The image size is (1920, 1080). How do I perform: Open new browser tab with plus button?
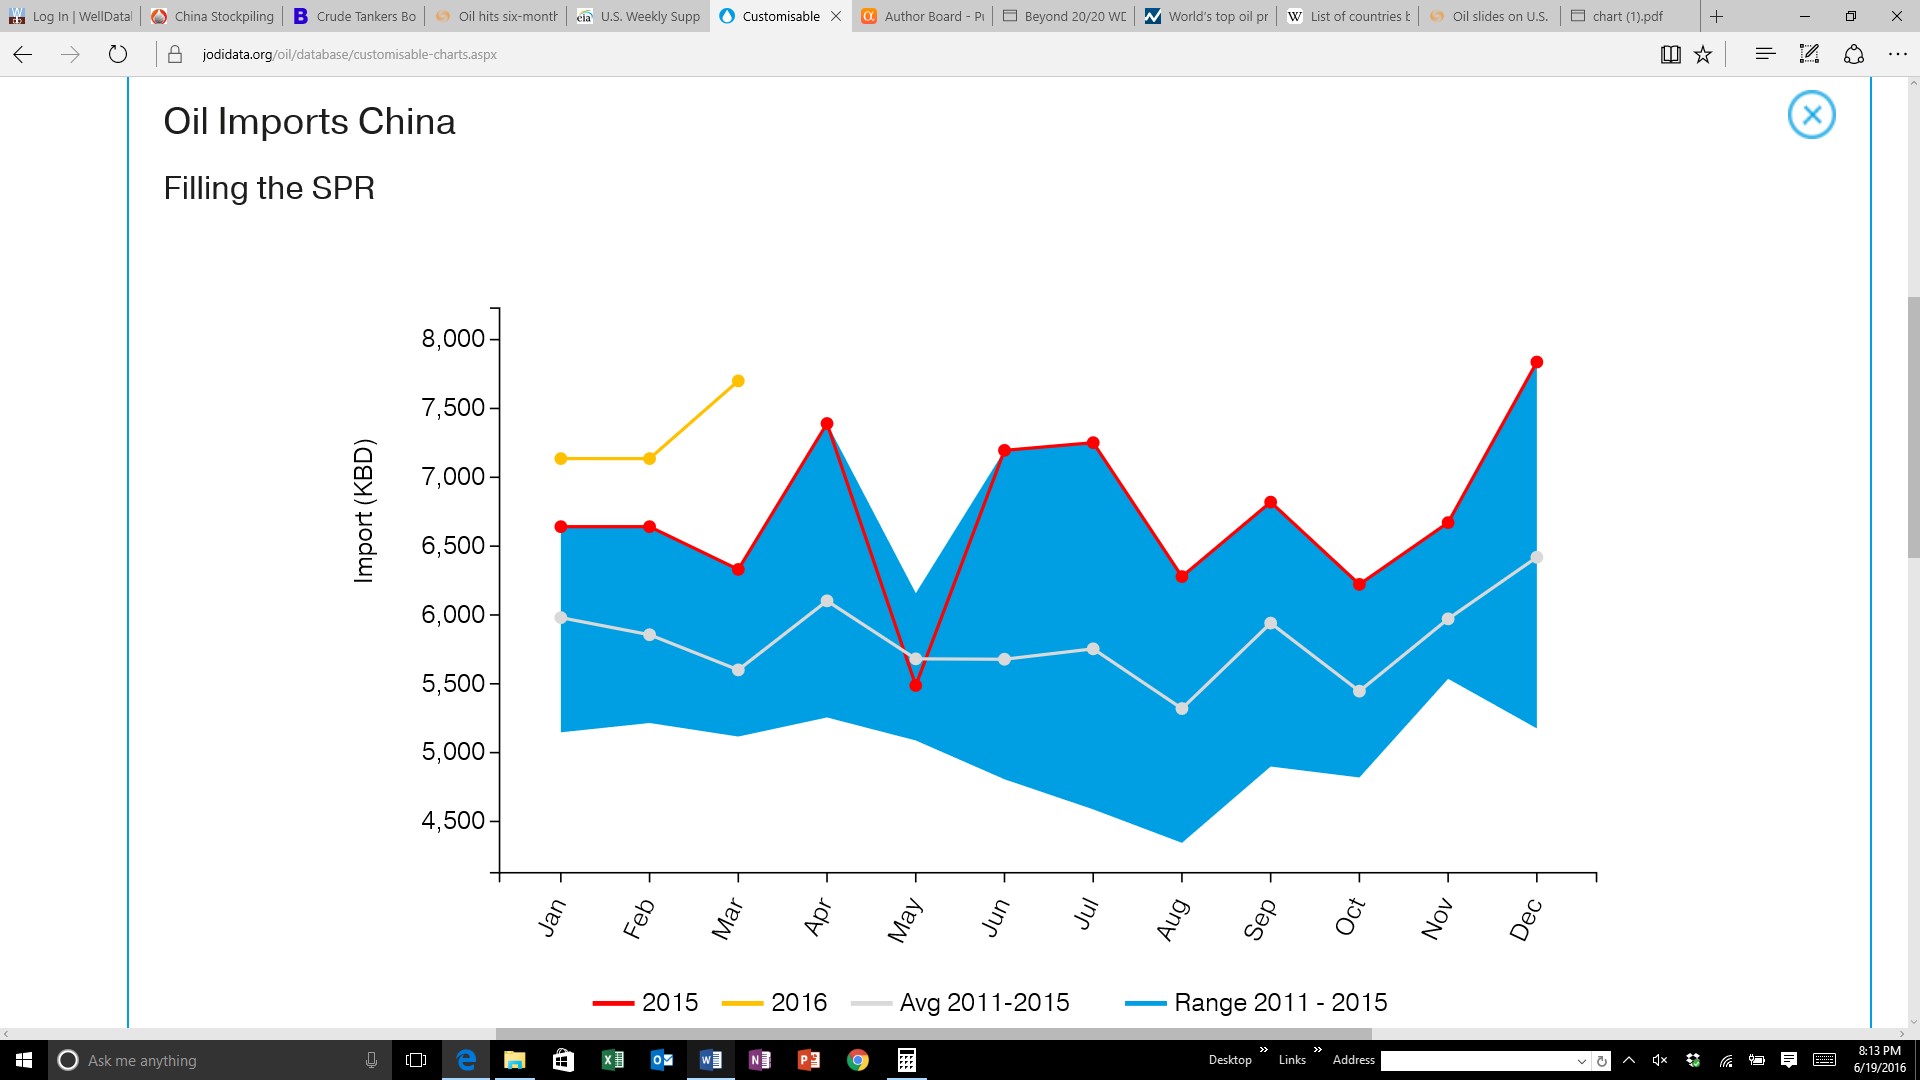point(1716,16)
